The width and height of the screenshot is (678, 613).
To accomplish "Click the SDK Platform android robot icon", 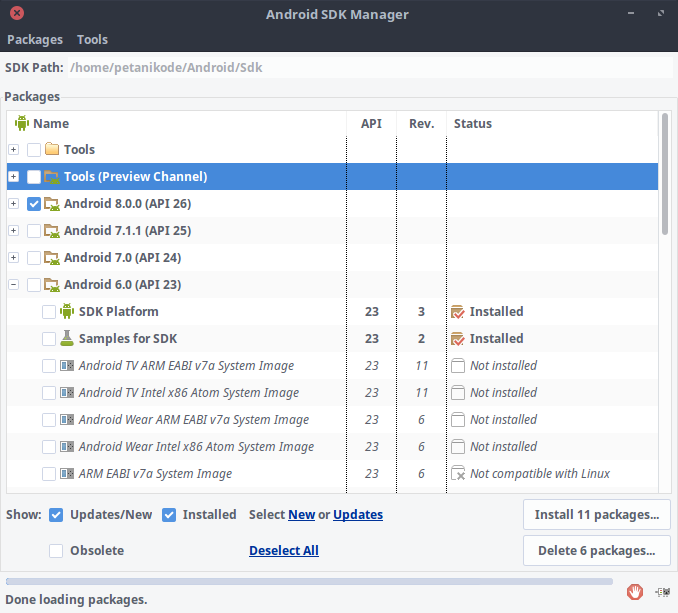I will pyautogui.click(x=67, y=311).
